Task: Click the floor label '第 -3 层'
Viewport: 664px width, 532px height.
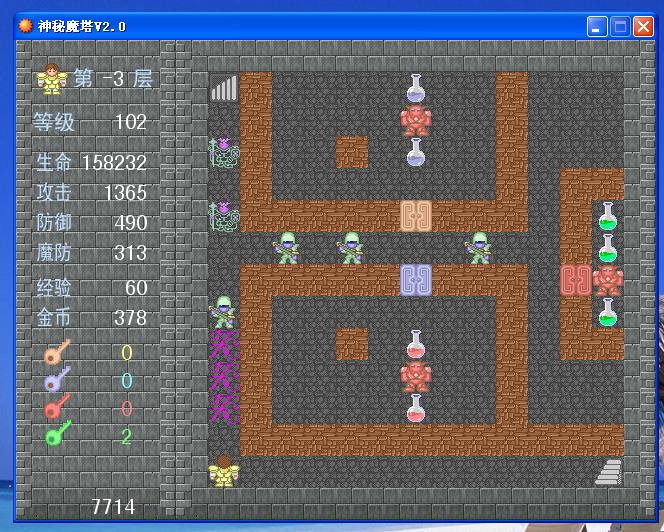Action: click(113, 79)
